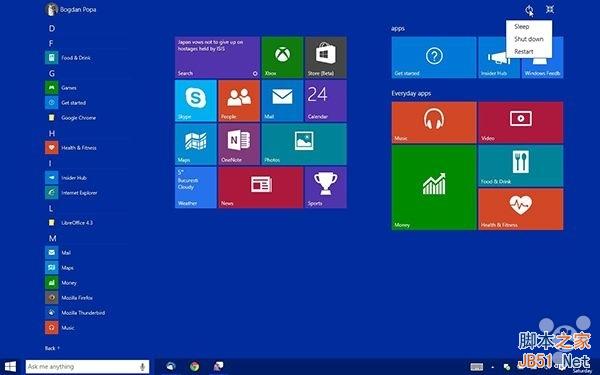The height and width of the screenshot is (375, 600).
Task: Click the Search news headline tile
Action: (x=217, y=57)
